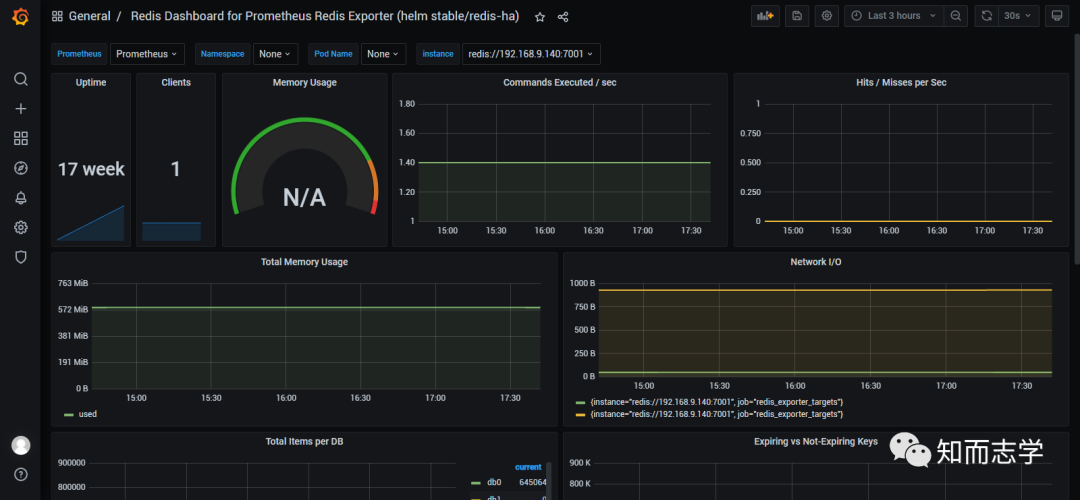The width and height of the screenshot is (1080, 500).
Task: Click the db0 legend color swatch
Action: (476, 482)
